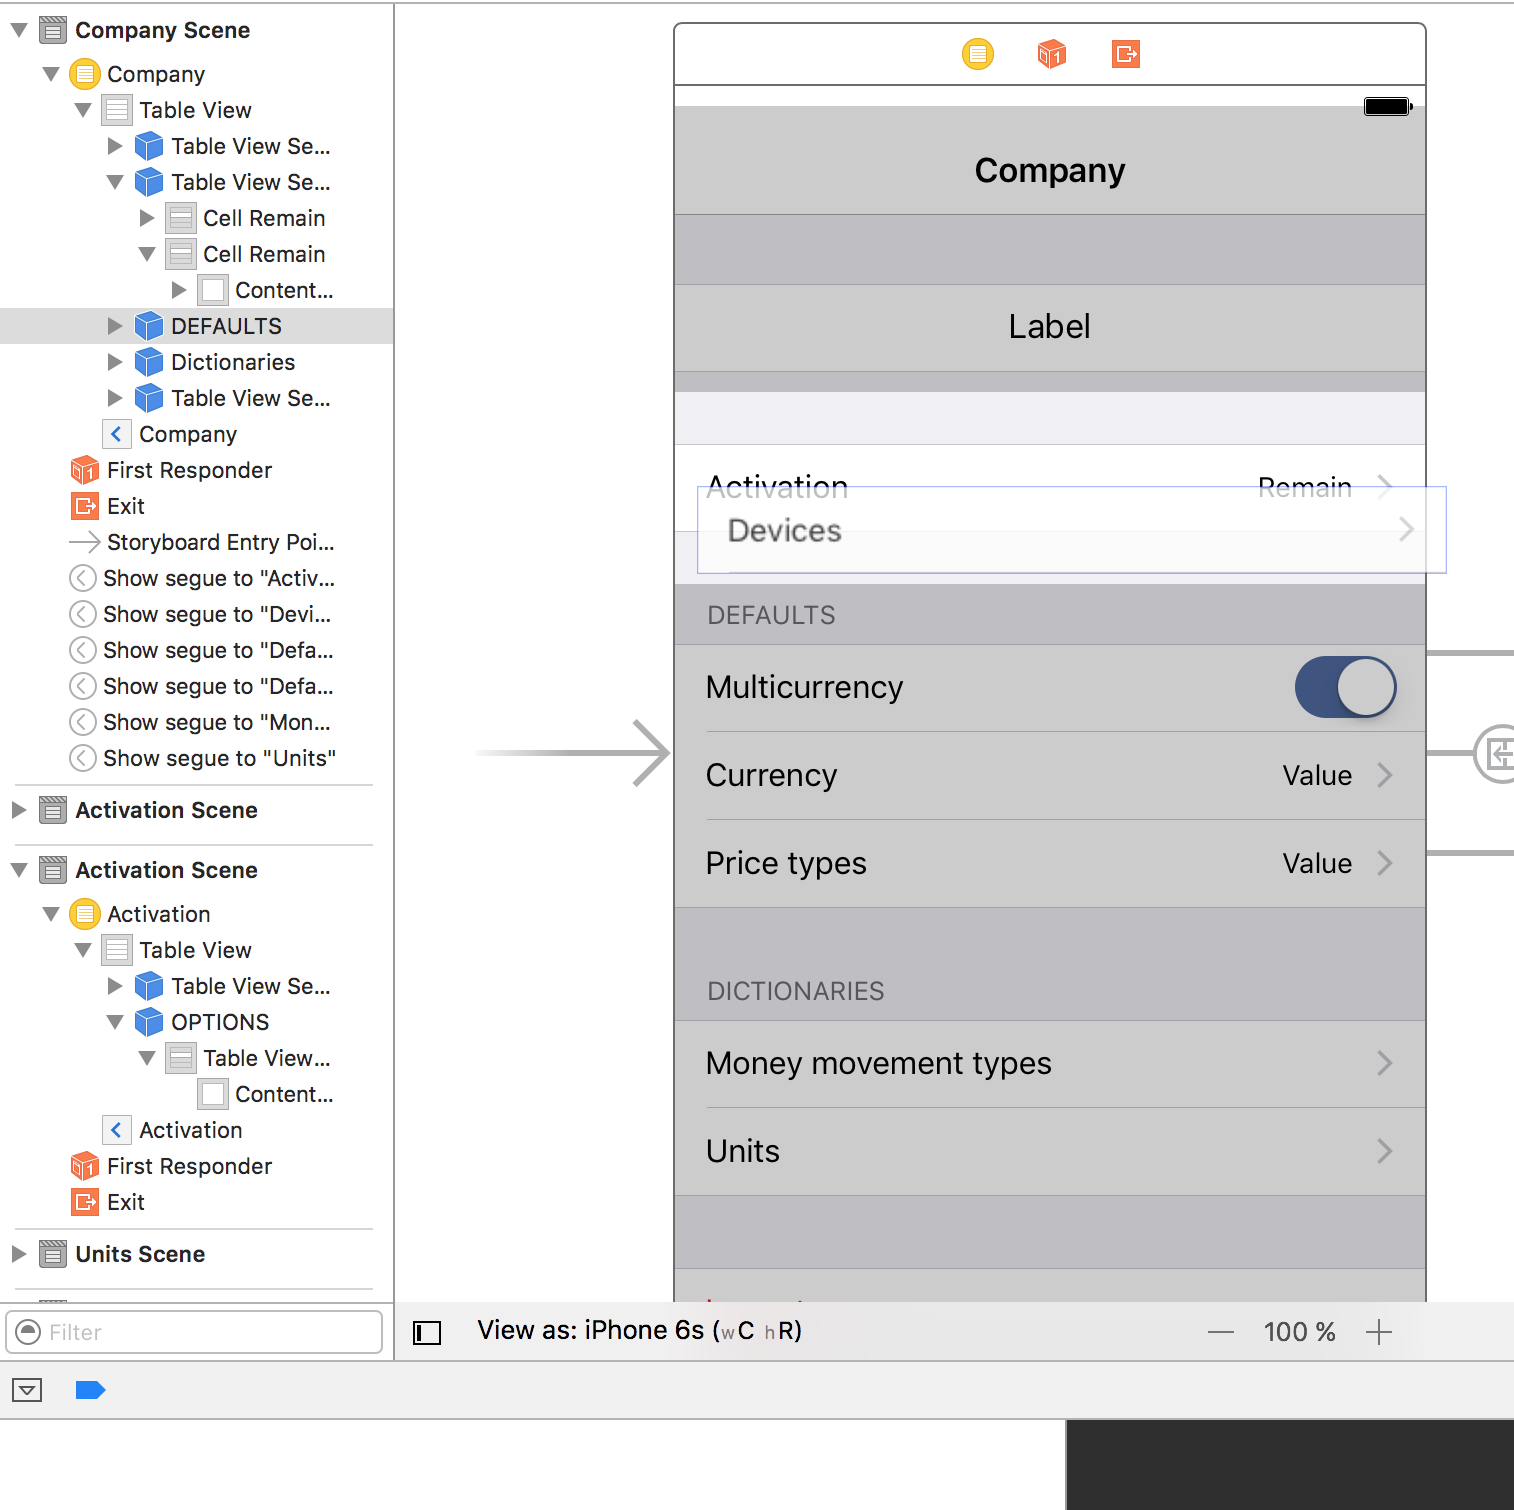Click the 100 % zoom level
The height and width of the screenshot is (1510, 1514).
[x=1299, y=1332]
